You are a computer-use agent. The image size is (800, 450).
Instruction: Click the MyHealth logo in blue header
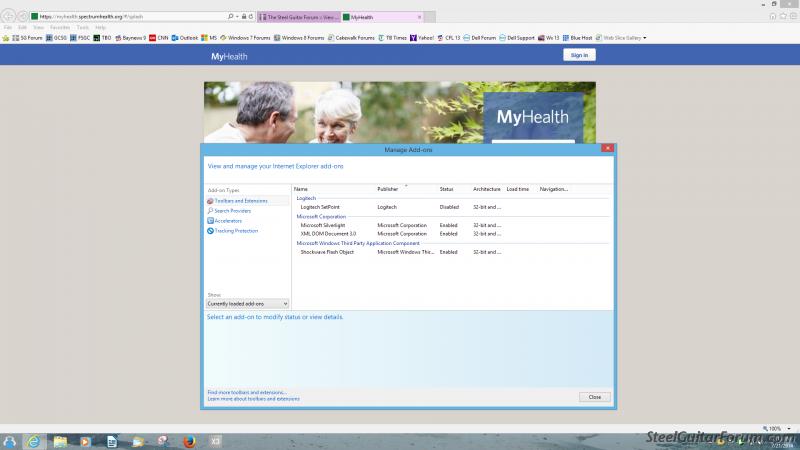click(x=229, y=56)
